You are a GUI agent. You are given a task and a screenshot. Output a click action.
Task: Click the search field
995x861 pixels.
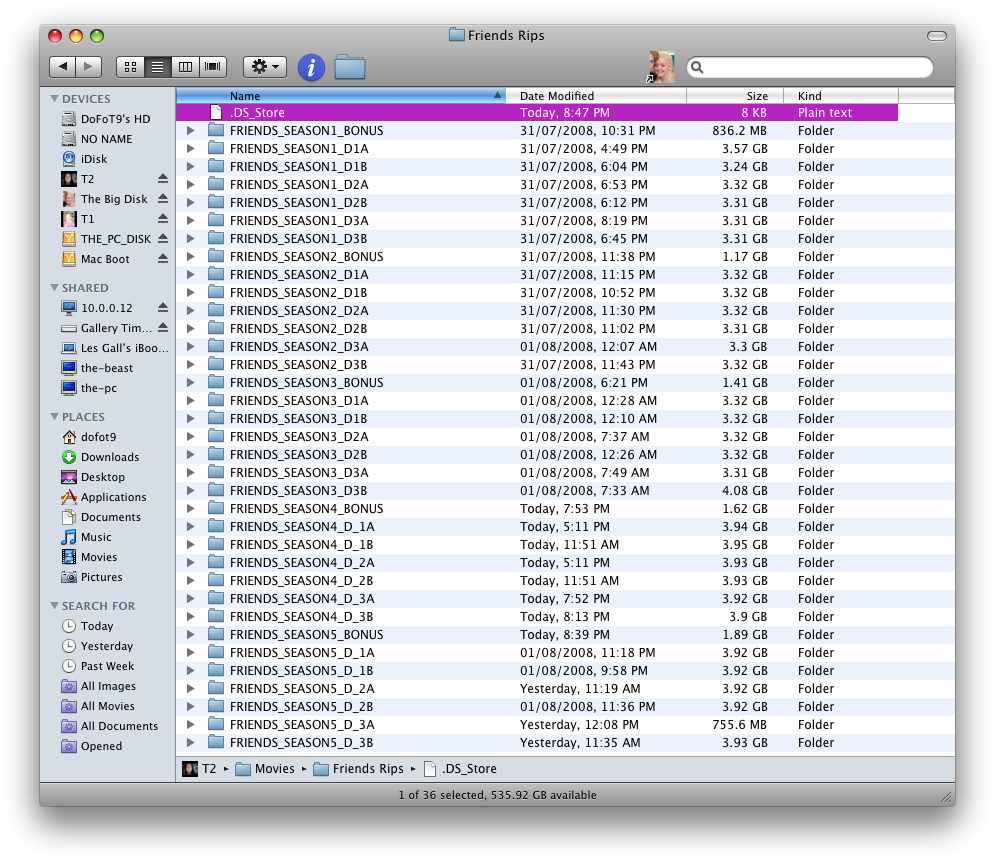click(x=810, y=67)
